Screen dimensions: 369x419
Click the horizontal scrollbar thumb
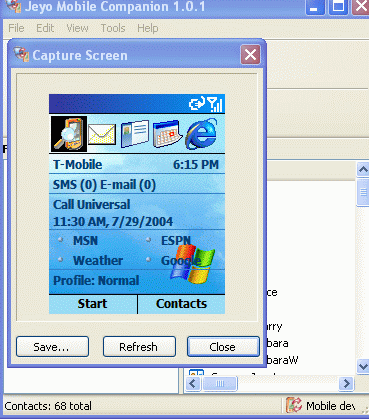pos(220,384)
